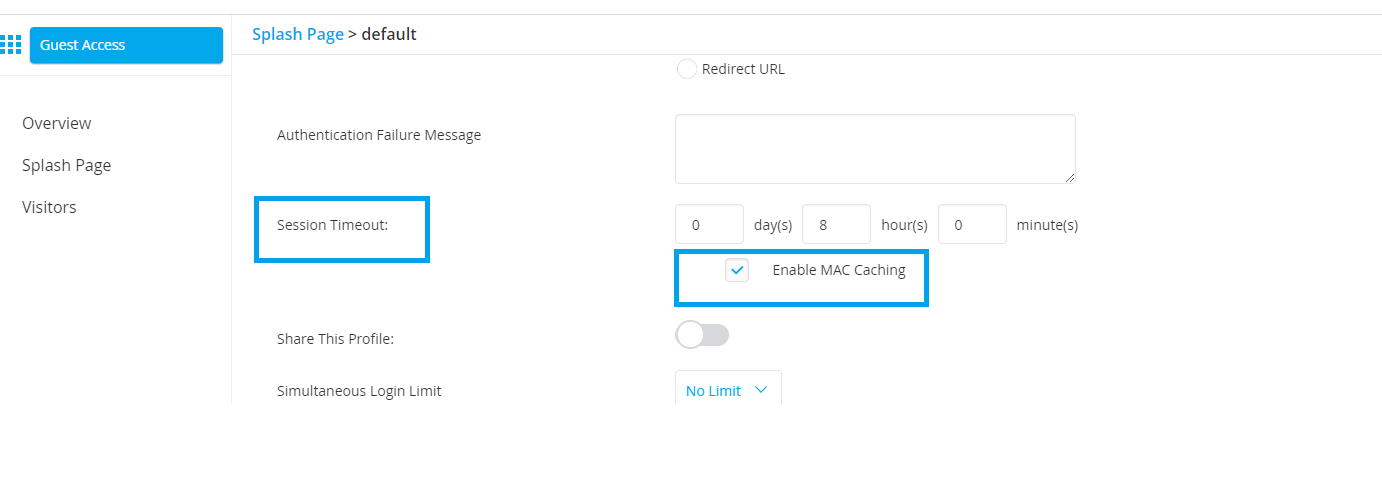
Task: Open the app grid launcher icon
Action: pos(11,45)
